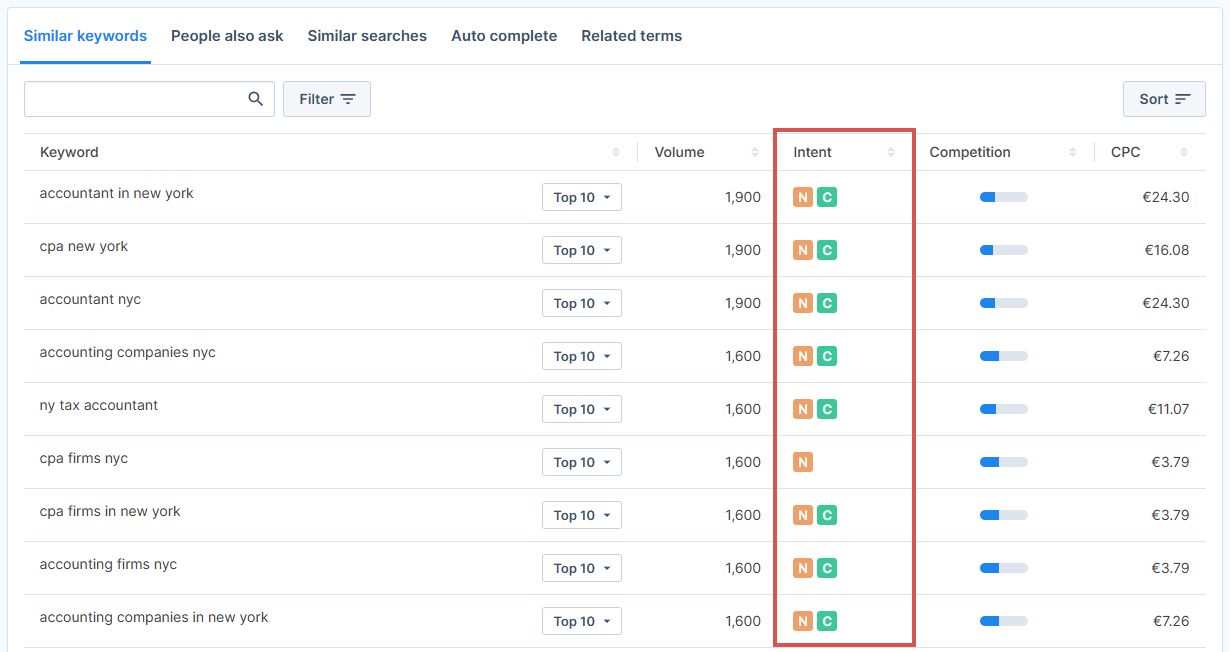1230x652 pixels.
Task: Expand Top 10 dropdown for cpa firms nyc
Action: pos(582,462)
